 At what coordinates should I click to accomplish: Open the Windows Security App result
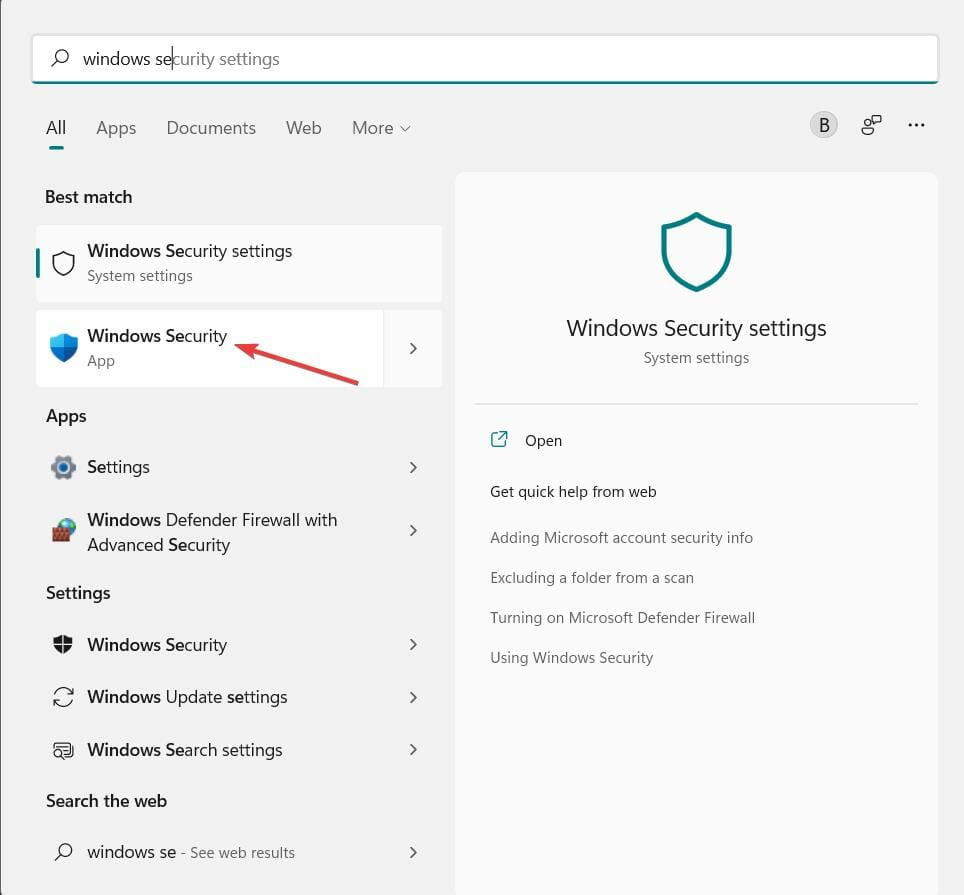(210, 348)
